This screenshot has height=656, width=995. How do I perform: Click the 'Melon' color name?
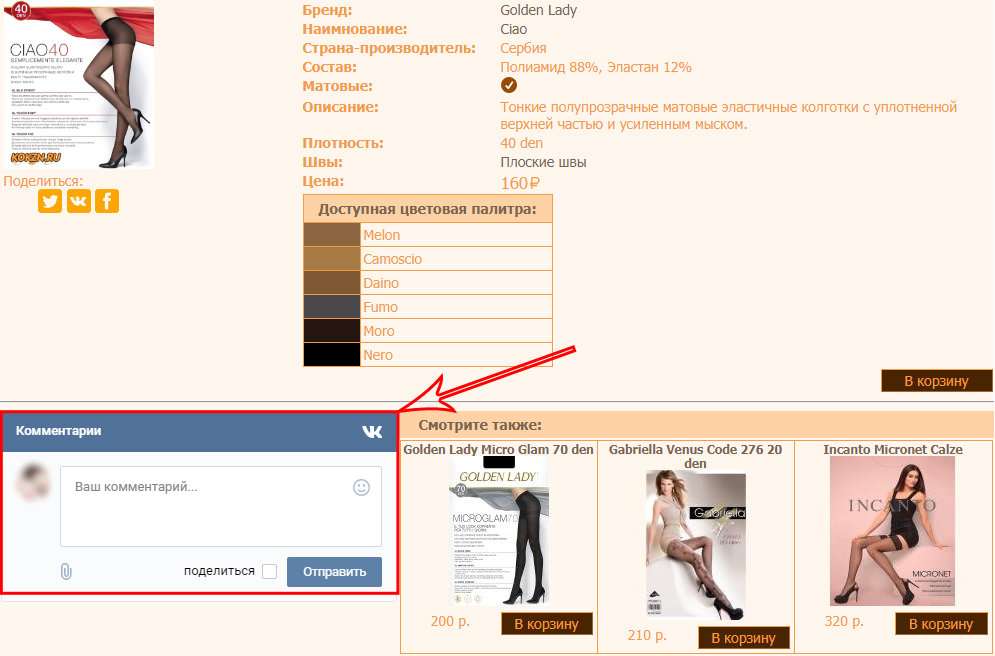[381, 235]
